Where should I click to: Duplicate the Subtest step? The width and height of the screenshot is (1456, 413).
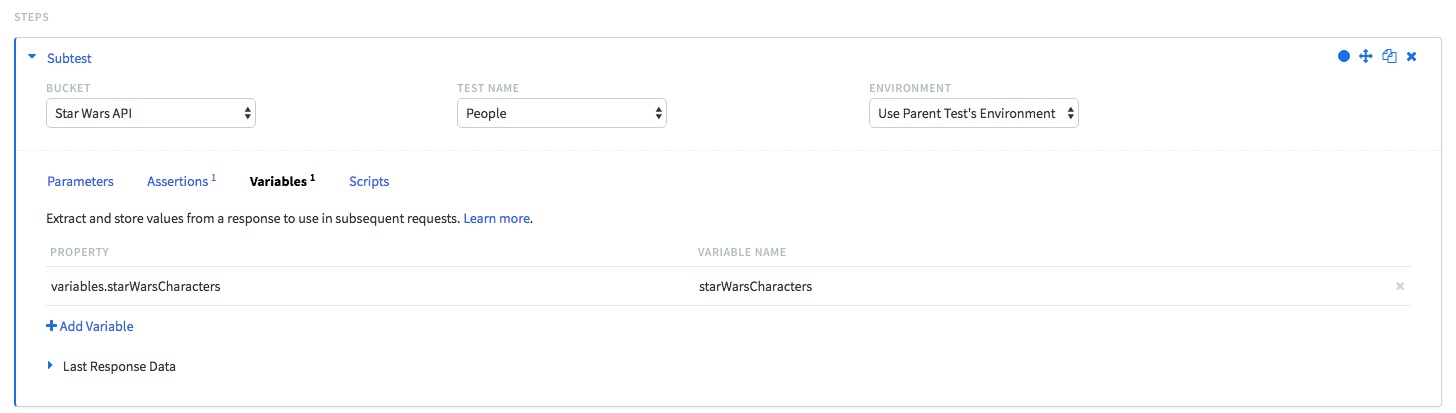pyautogui.click(x=1389, y=57)
